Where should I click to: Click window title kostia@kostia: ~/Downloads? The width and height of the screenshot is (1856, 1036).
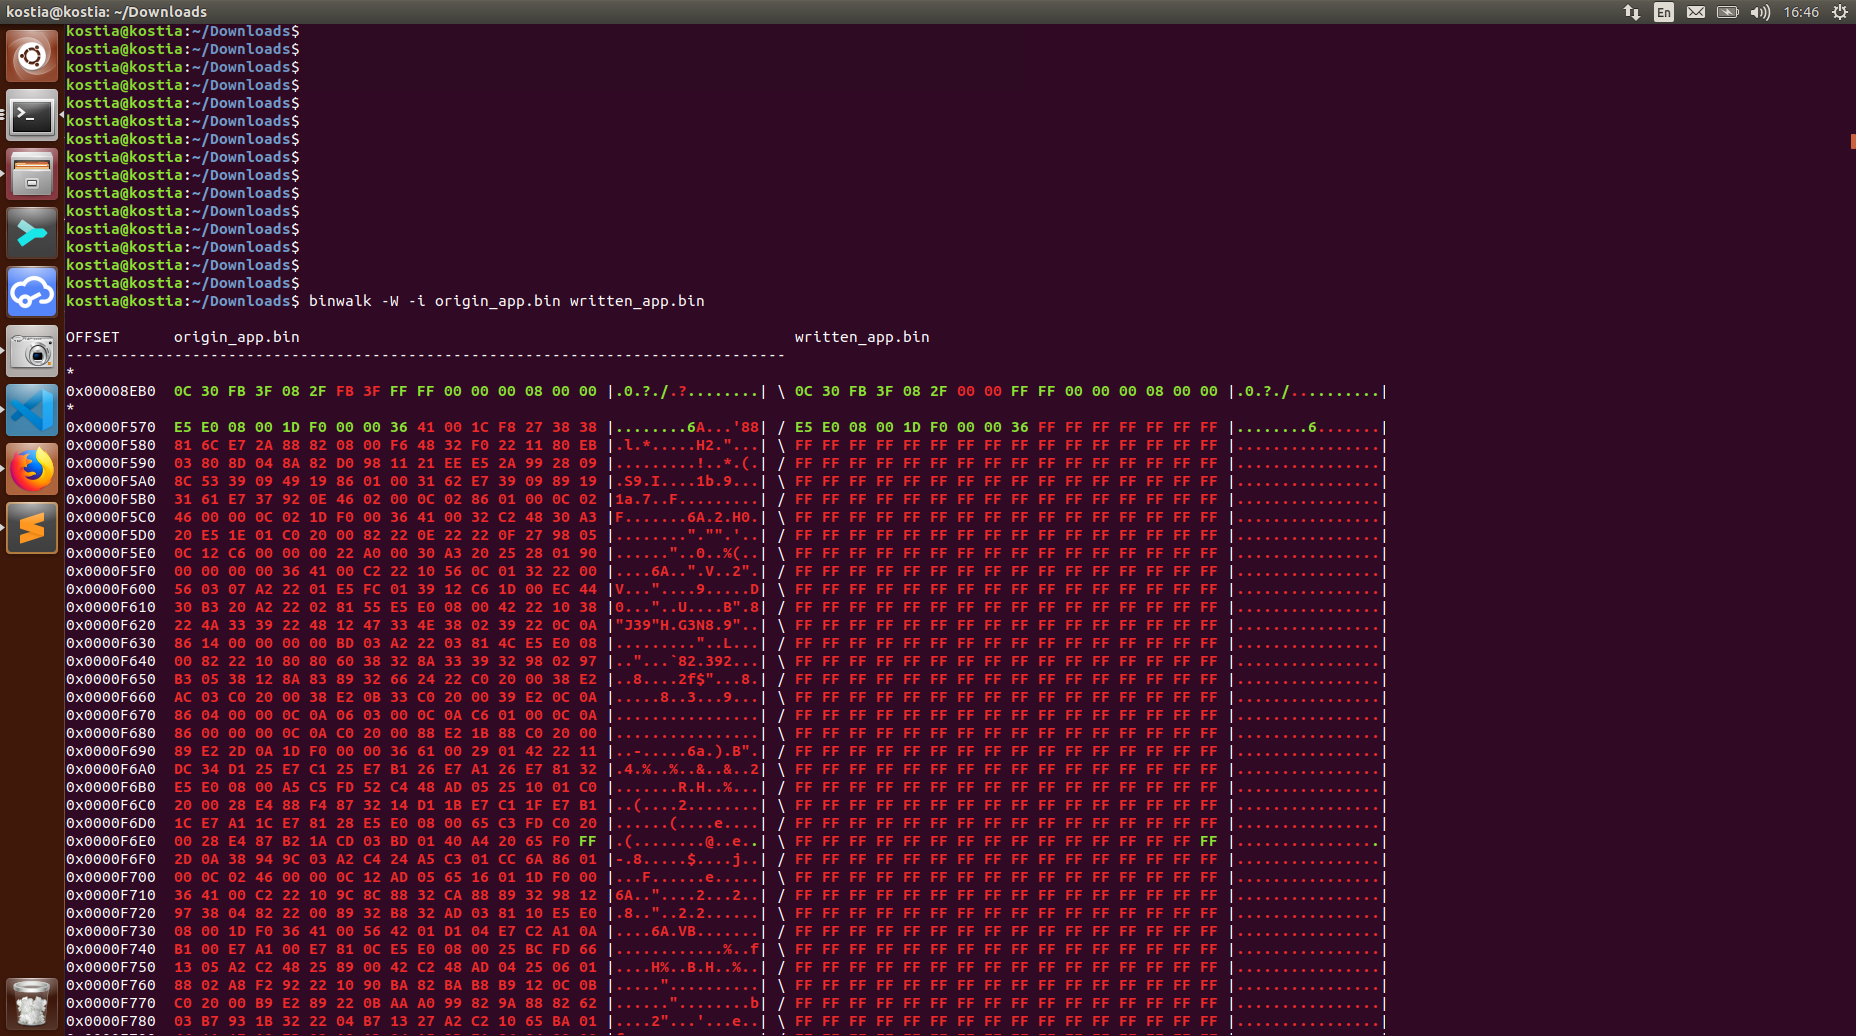107,12
